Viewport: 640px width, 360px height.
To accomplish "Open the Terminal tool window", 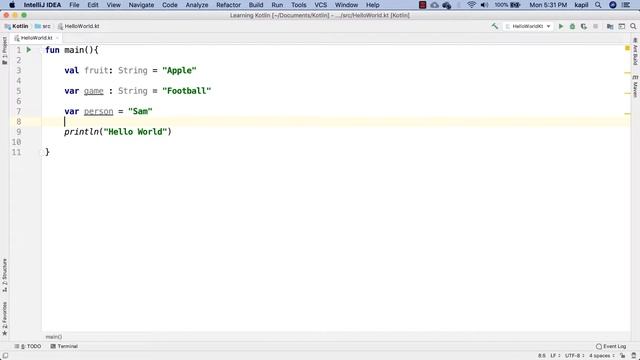I will coord(64,346).
